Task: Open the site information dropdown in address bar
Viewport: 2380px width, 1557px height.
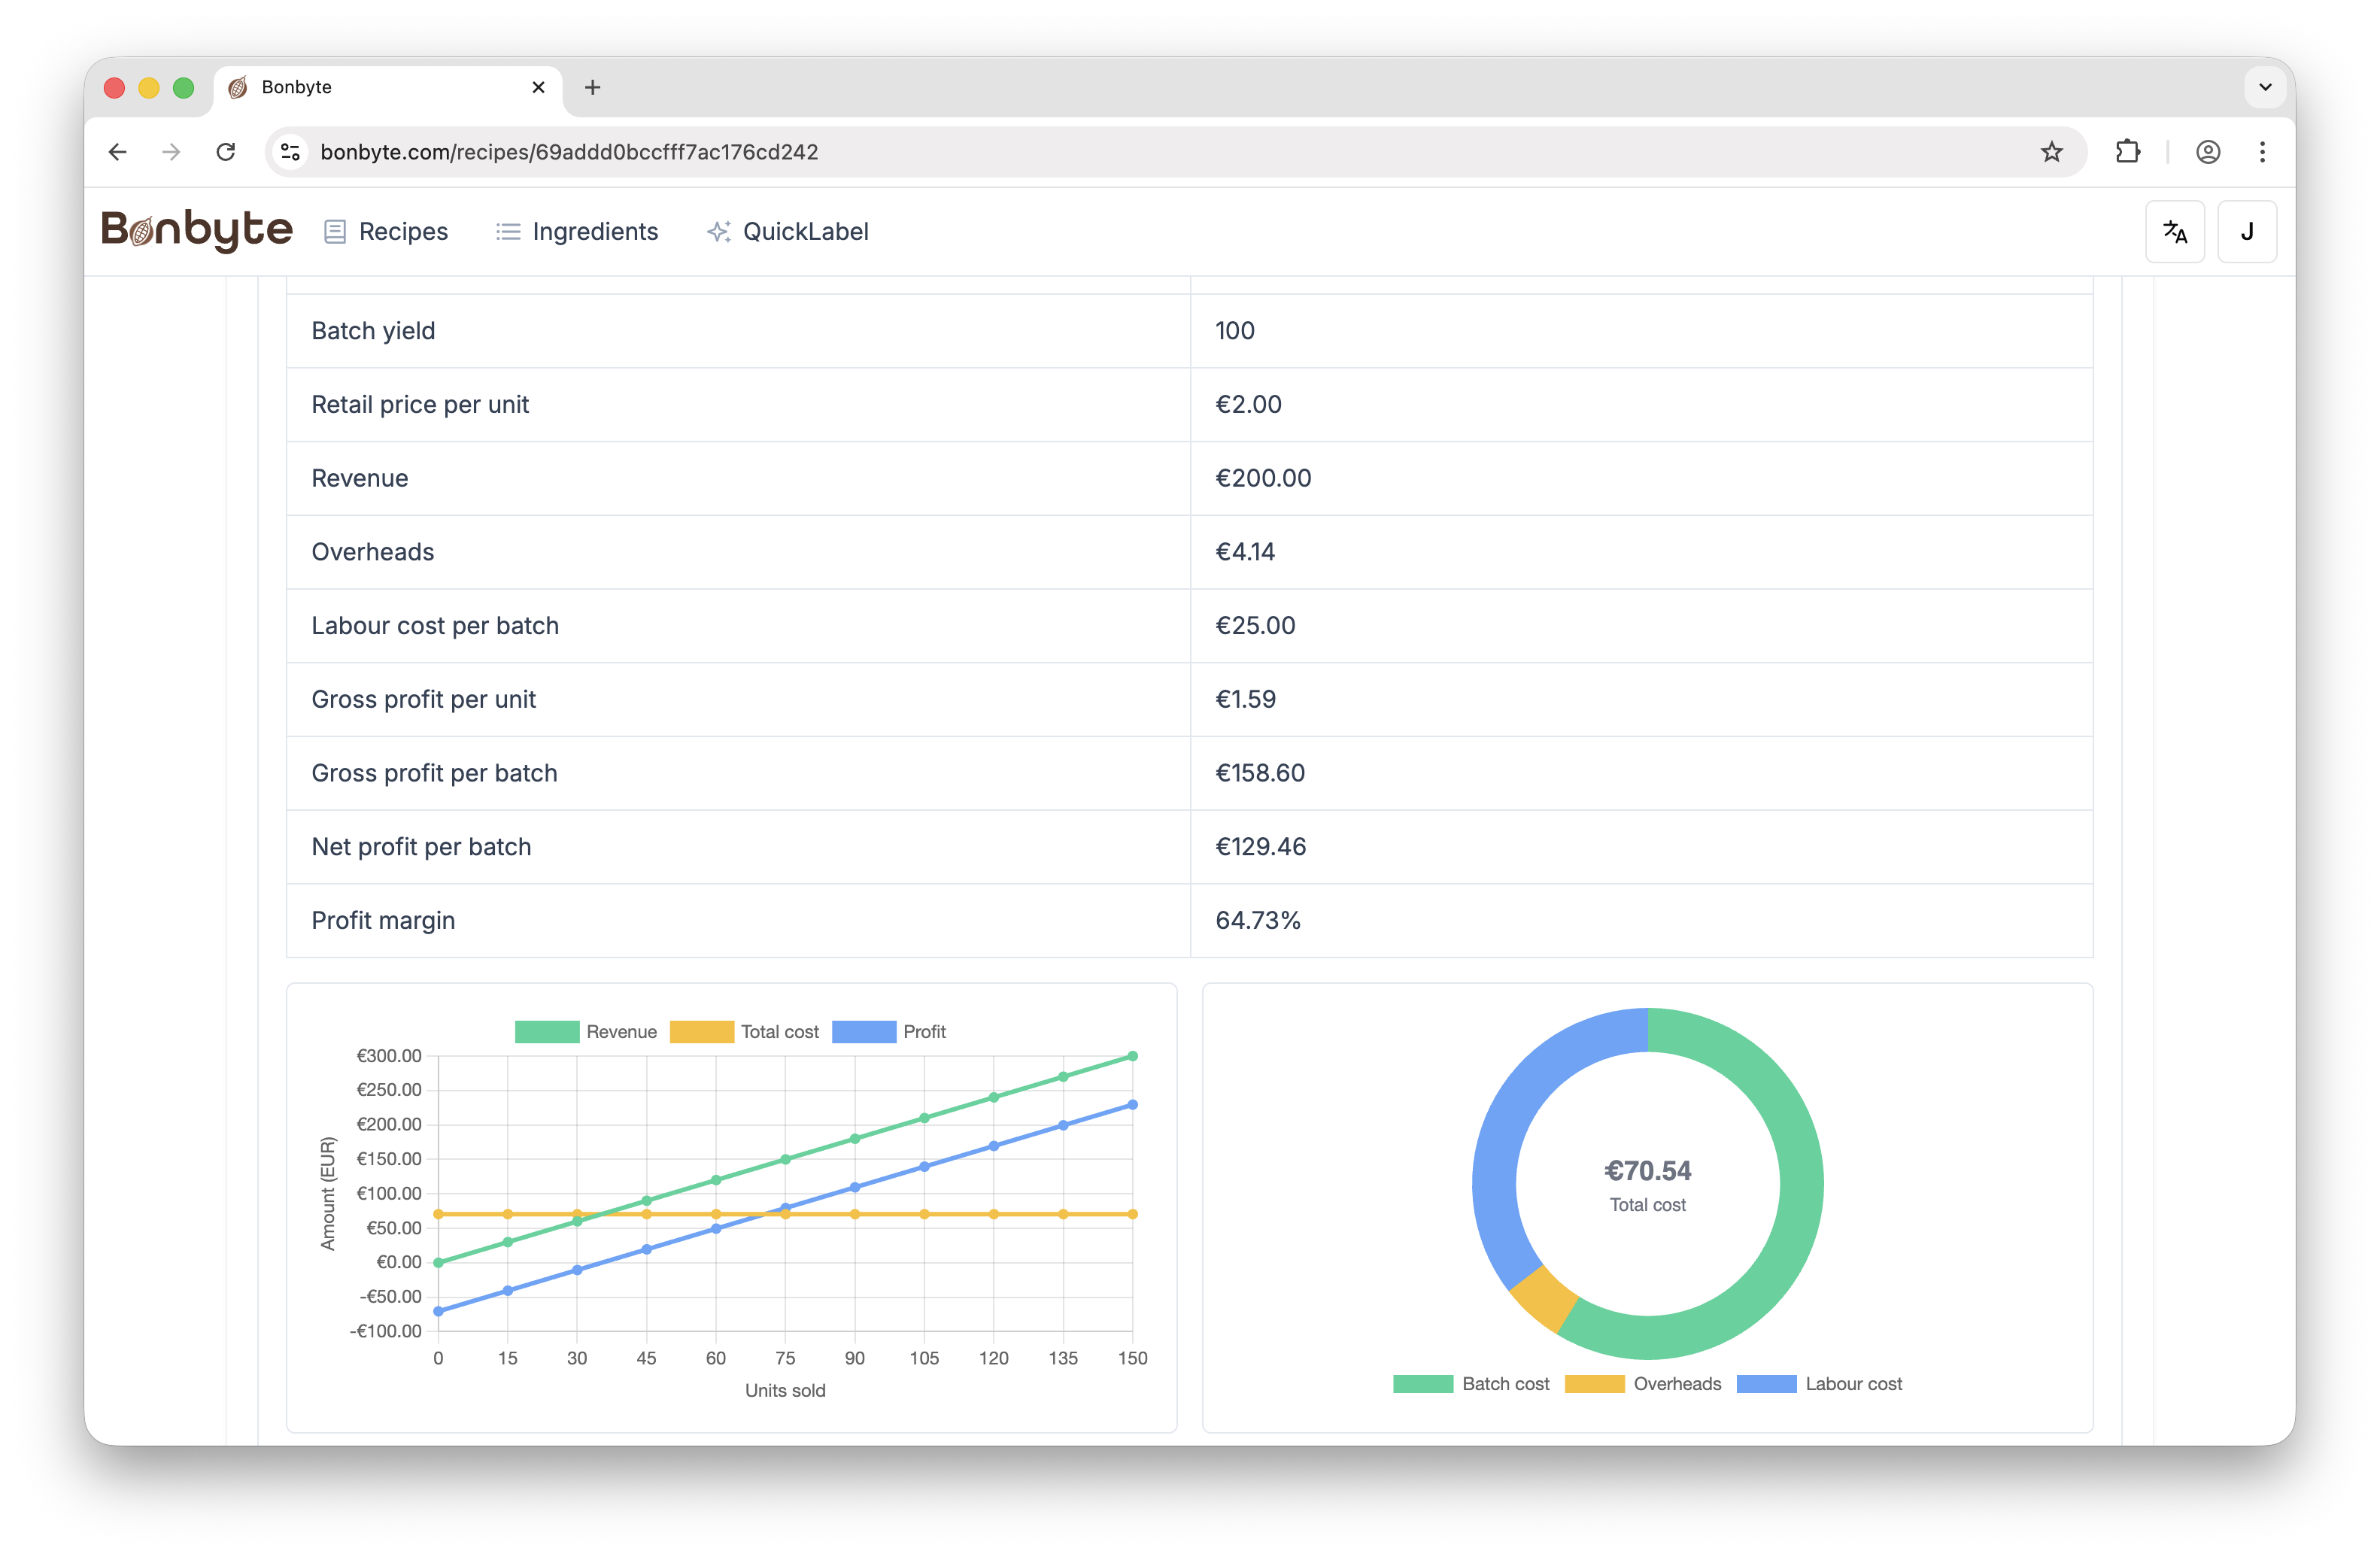Action: click(x=290, y=152)
